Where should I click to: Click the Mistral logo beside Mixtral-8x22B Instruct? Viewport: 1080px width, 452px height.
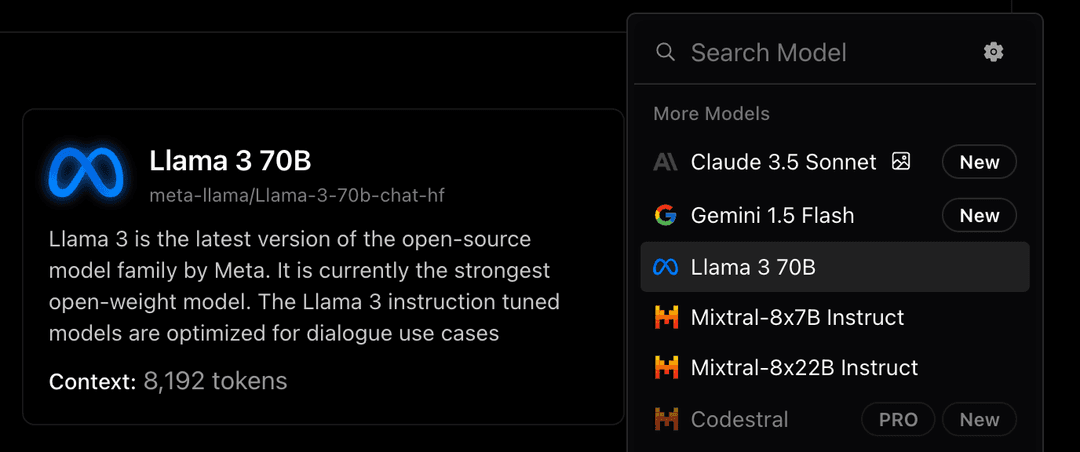pyautogui.click(x=666, y=367)
